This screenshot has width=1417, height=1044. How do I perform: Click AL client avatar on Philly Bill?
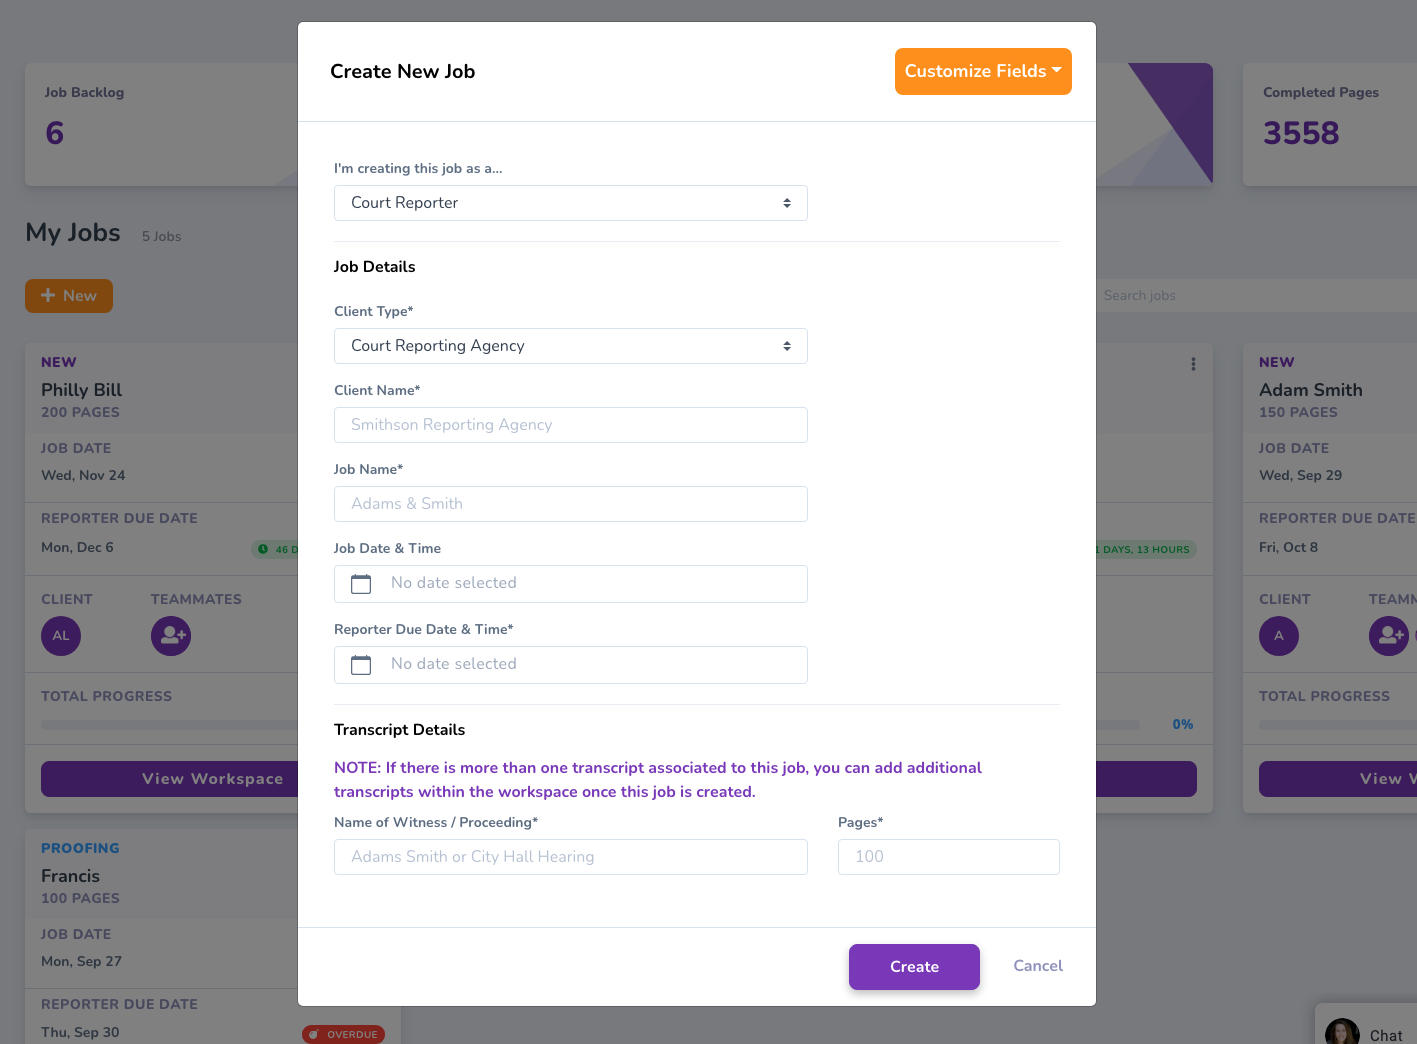(61, 636)
